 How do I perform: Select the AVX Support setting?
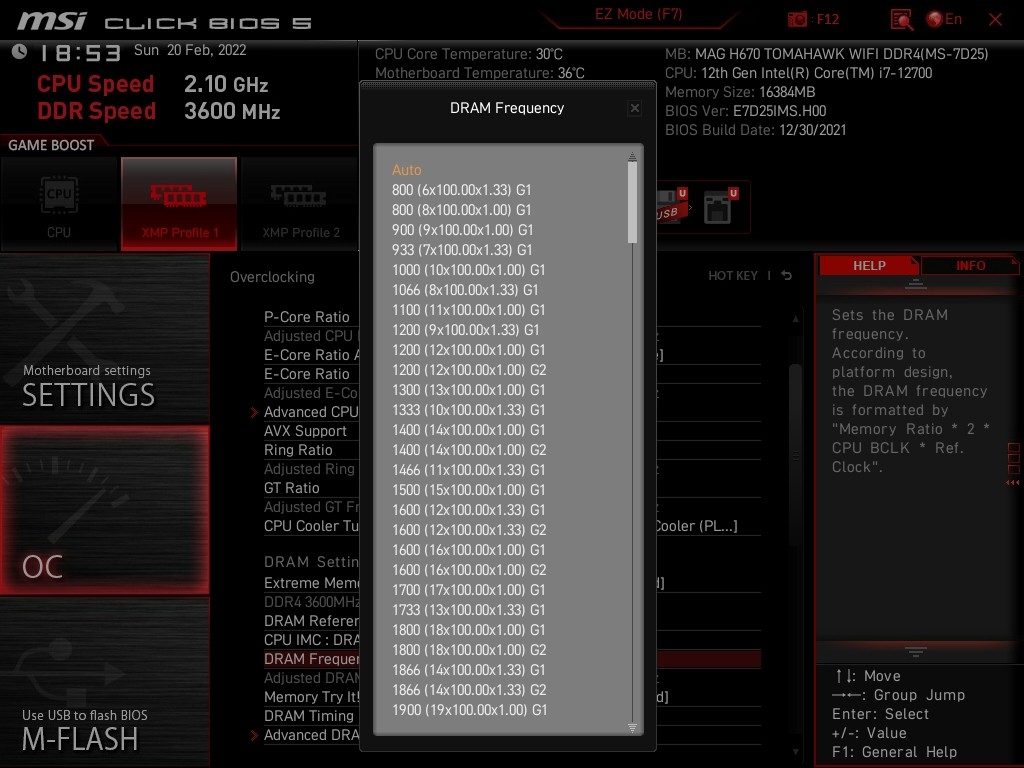tap(305, 431)
